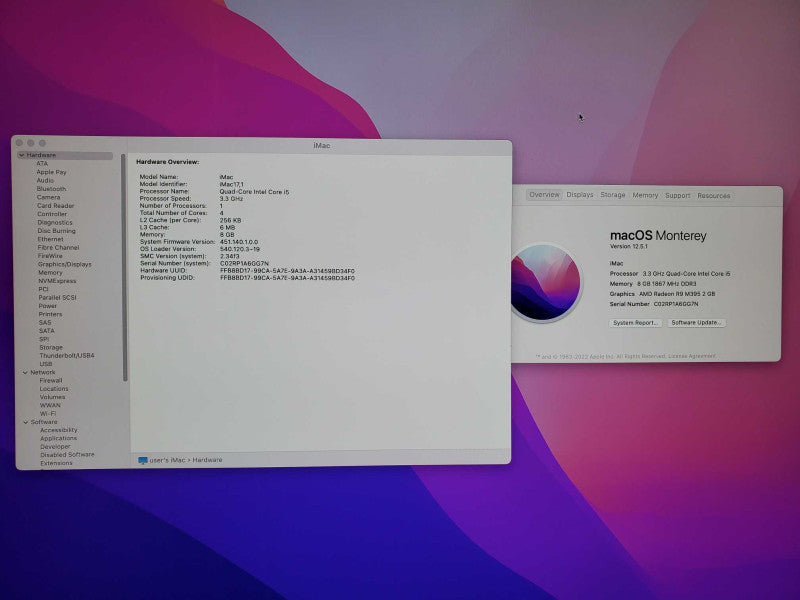Image resolution: width=800 pixels, height=600 pixels.
Task: Select ATA in the hardware list
Action: tap(42, 164)
